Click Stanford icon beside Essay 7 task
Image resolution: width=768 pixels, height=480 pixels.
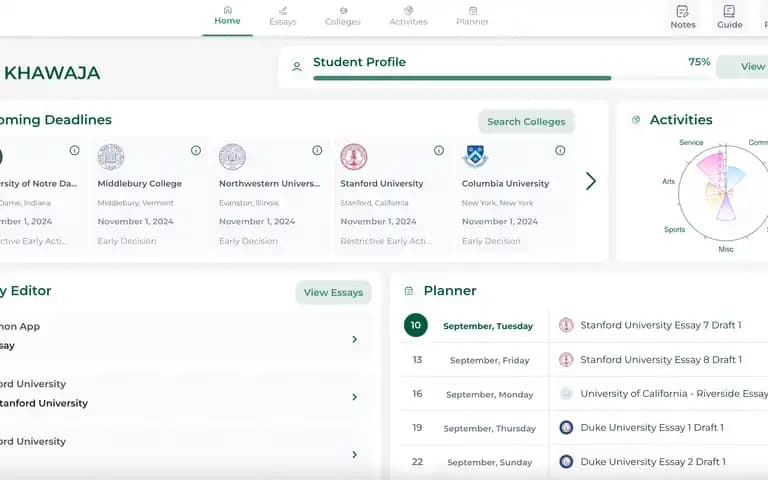click(x=566, y=325)
